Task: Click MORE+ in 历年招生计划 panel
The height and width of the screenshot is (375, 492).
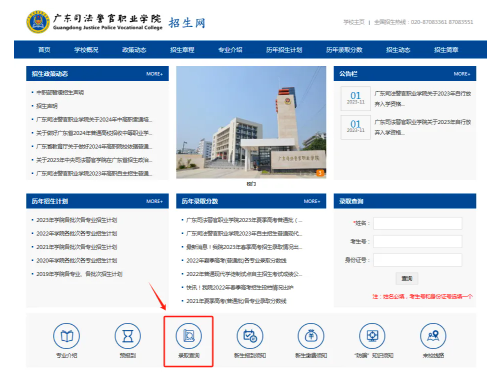Action: [154, 201]
